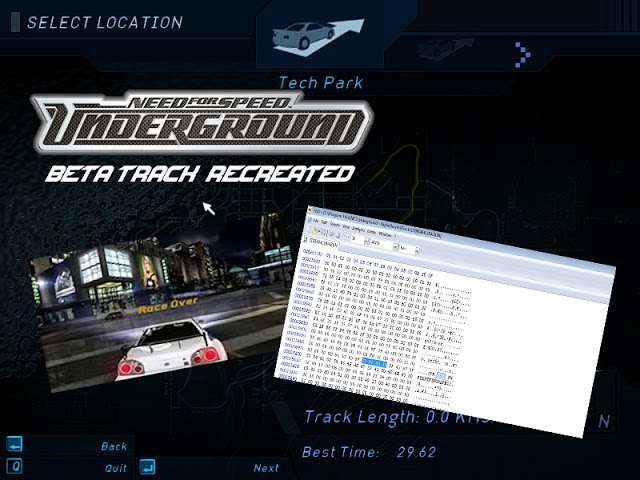Open Search menu in HxD hex editor

click(335, 225)
